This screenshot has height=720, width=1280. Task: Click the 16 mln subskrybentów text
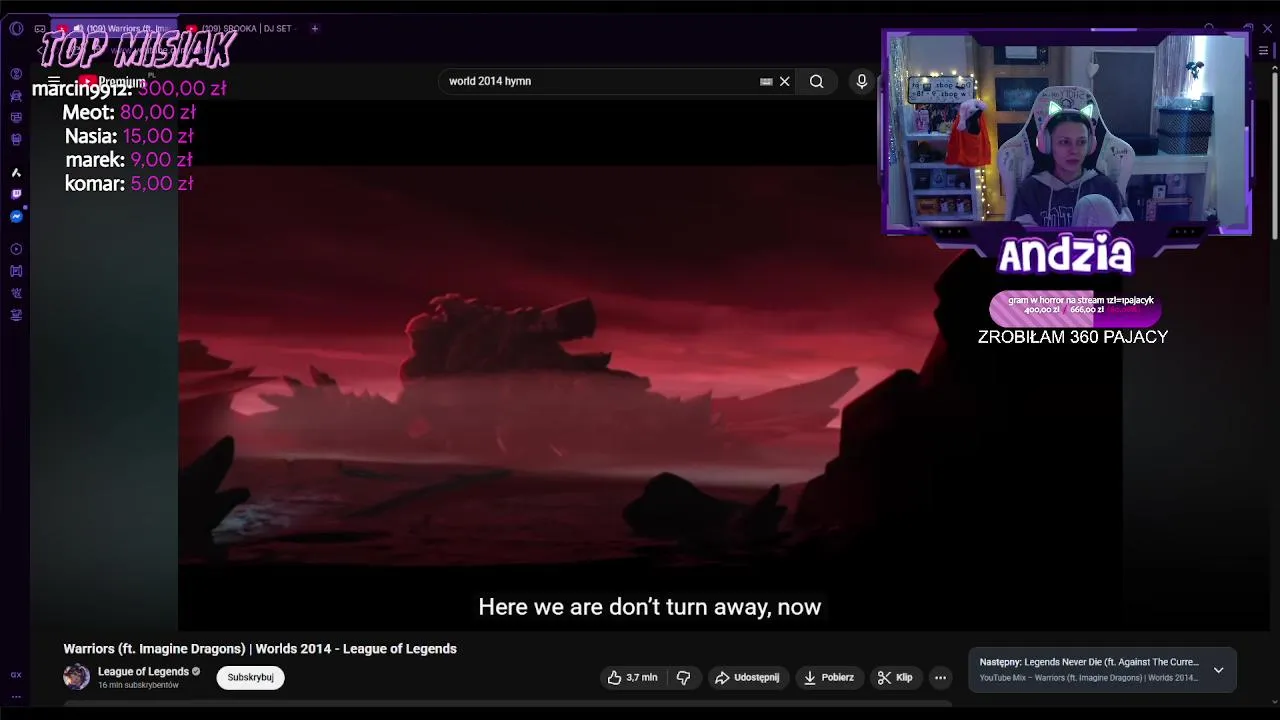pyautogui.click(x=138, y=686)
